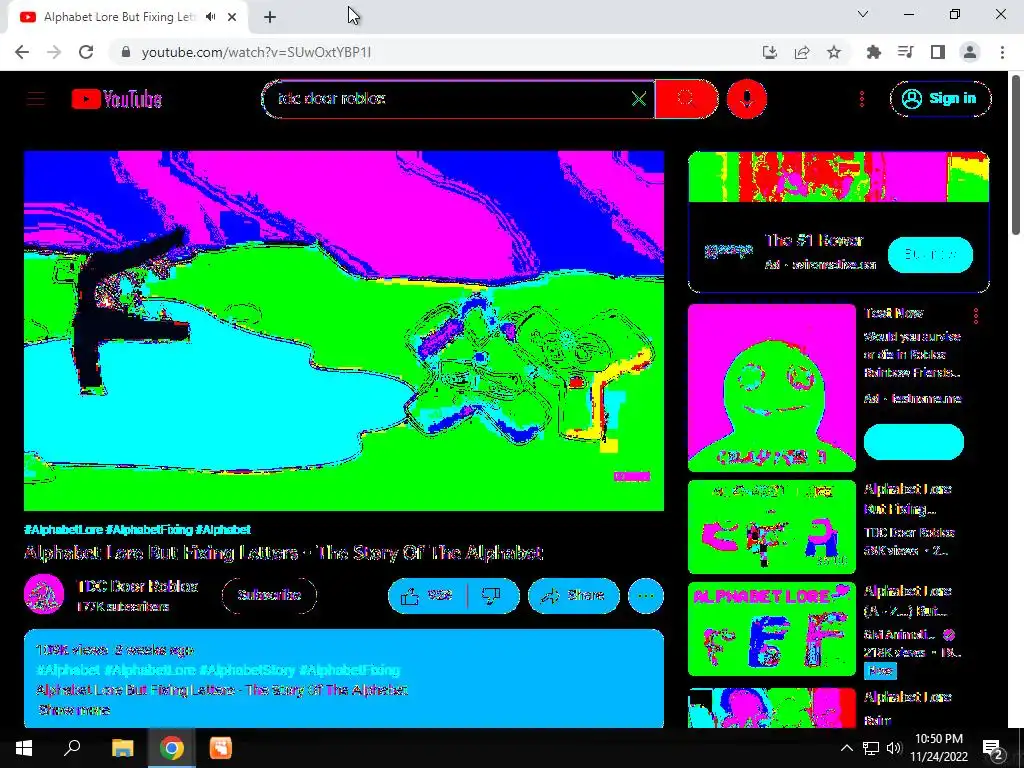The image size is (1024, 768).
Task: Open the Windows Start menu
Action: (x=24, y=748)
